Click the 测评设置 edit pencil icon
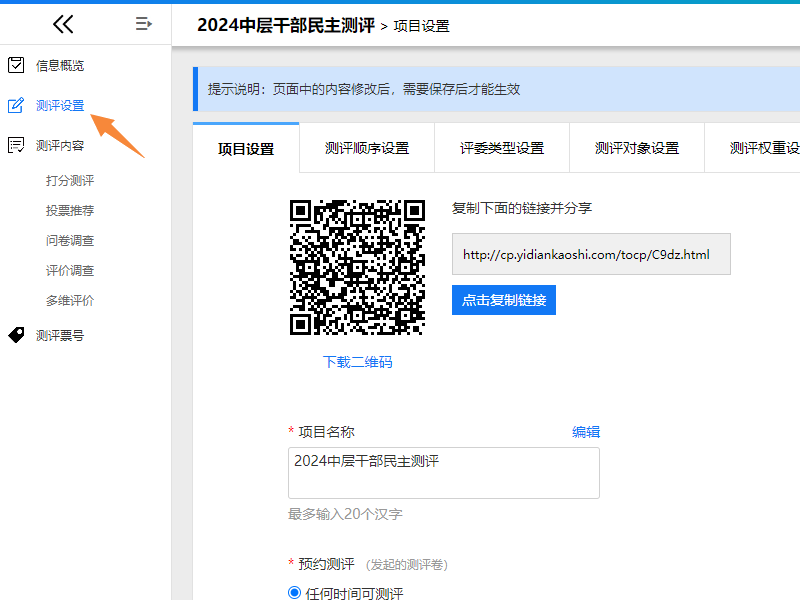 16,105
